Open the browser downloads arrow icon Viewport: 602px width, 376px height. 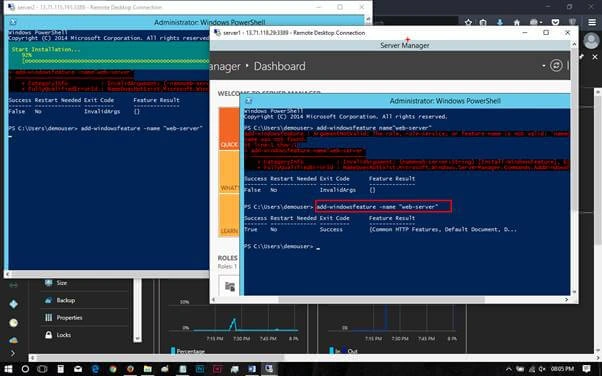point(499,22)
